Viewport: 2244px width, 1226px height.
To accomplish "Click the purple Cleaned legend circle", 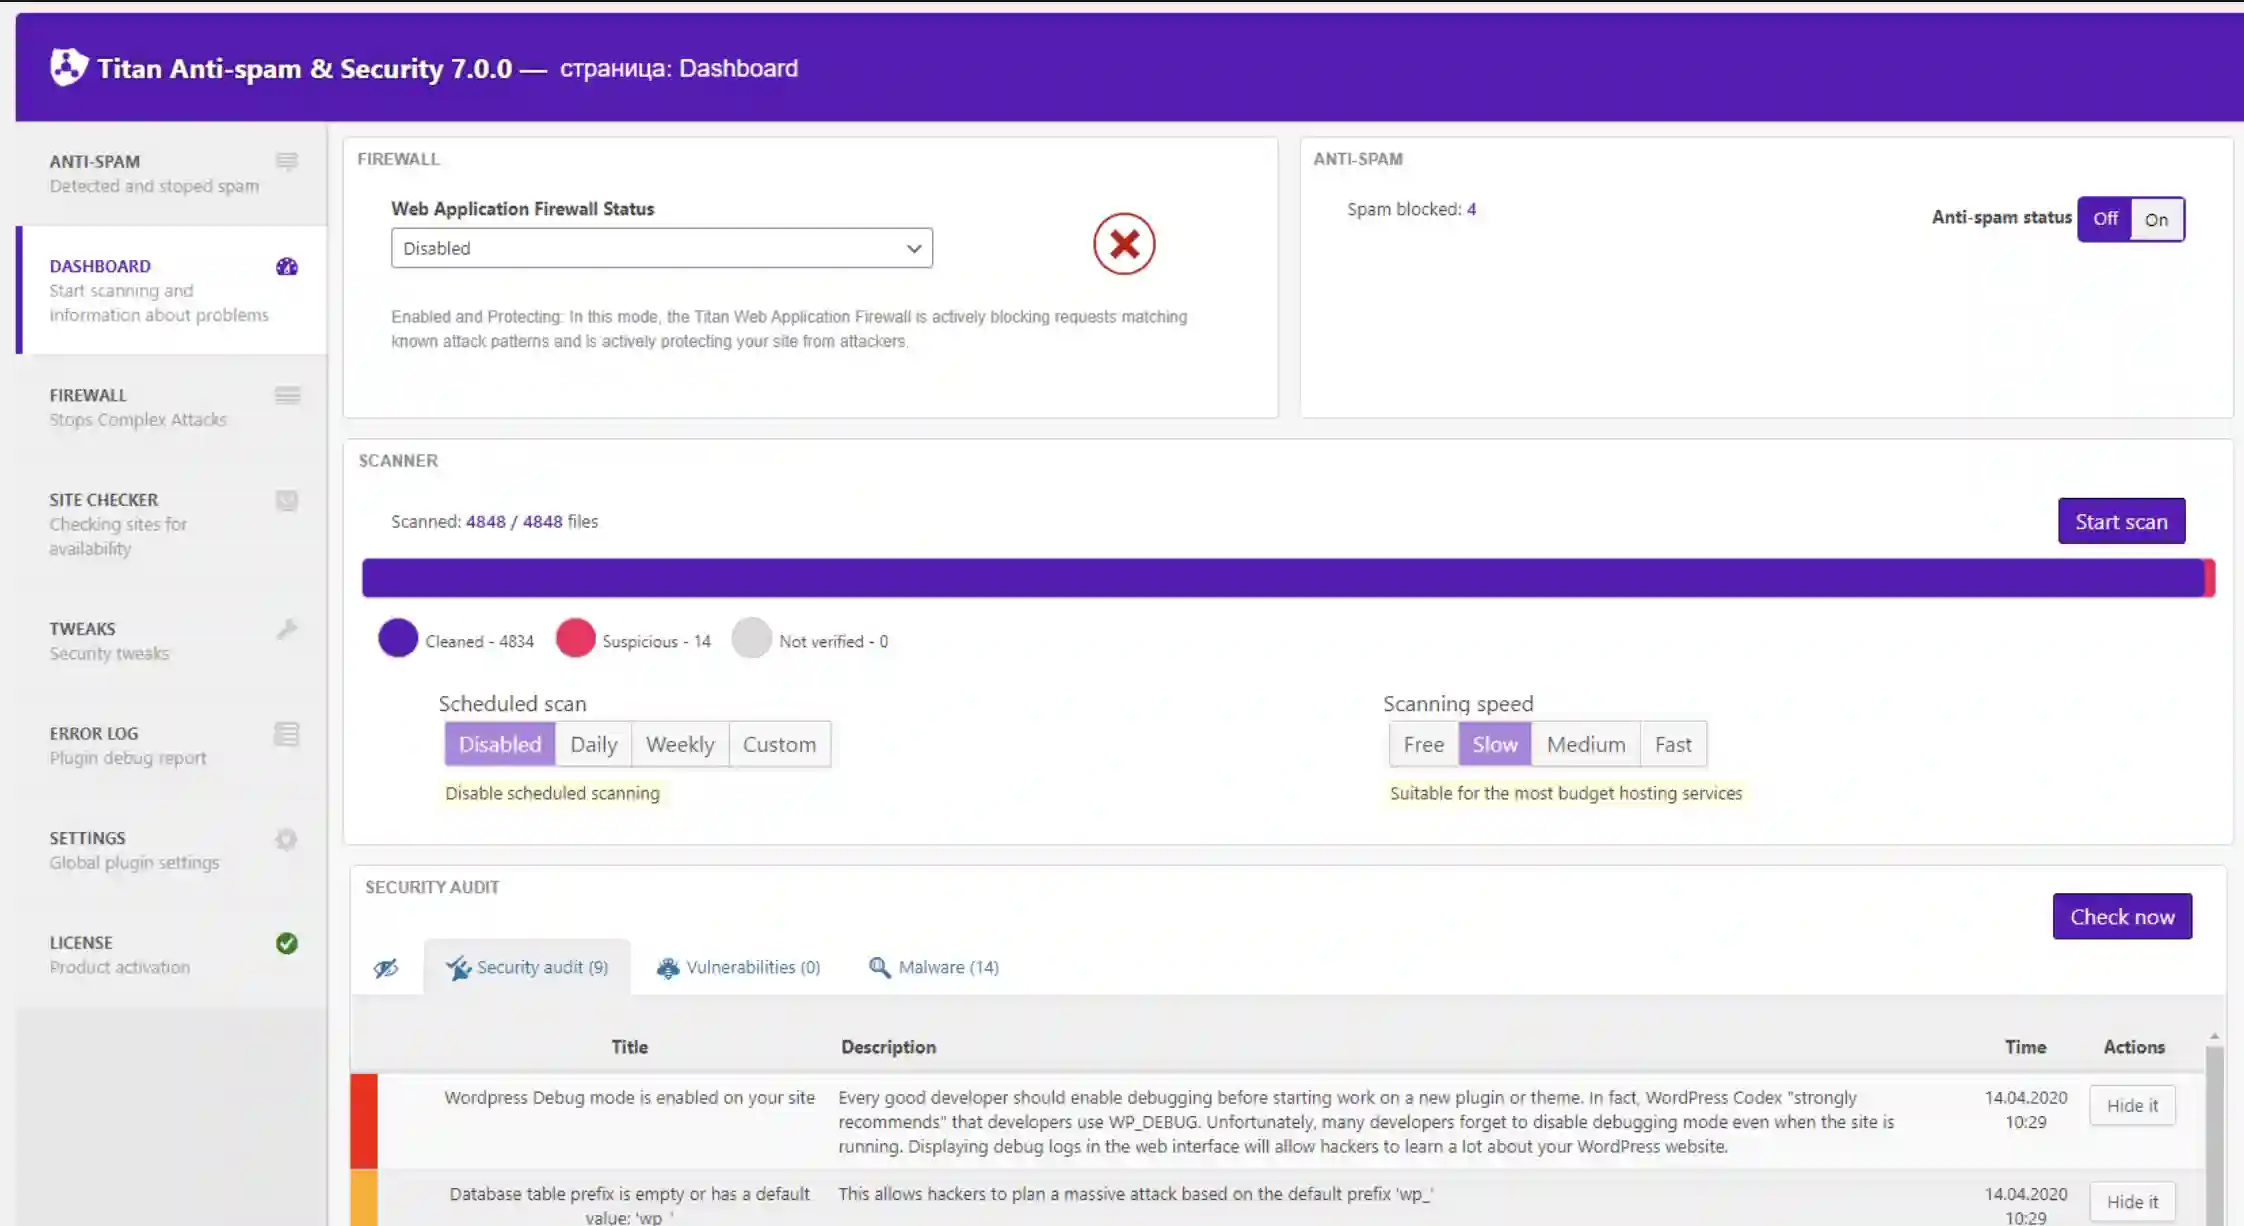I will [398, 638].
